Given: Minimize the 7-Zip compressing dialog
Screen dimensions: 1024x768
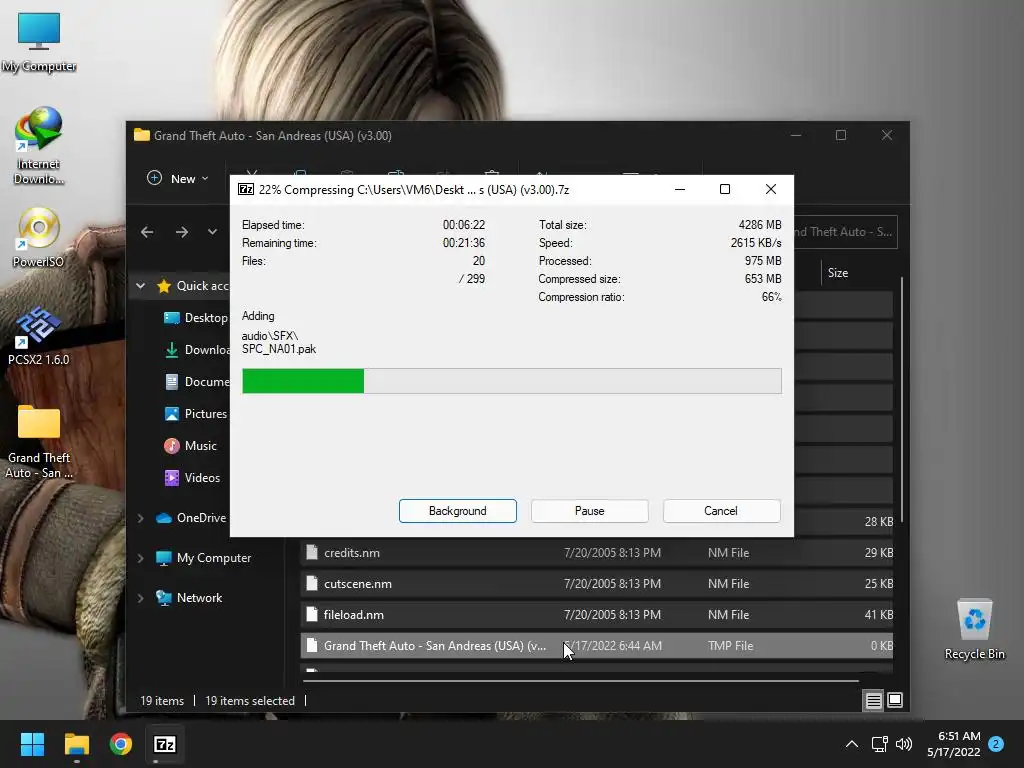Looking at the screenshot, I should [680, 189].
